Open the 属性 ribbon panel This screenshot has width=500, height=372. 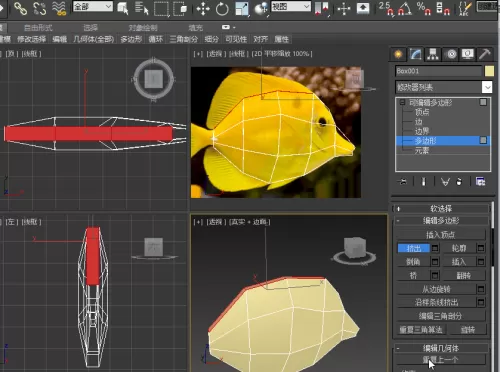pos(282,39)
